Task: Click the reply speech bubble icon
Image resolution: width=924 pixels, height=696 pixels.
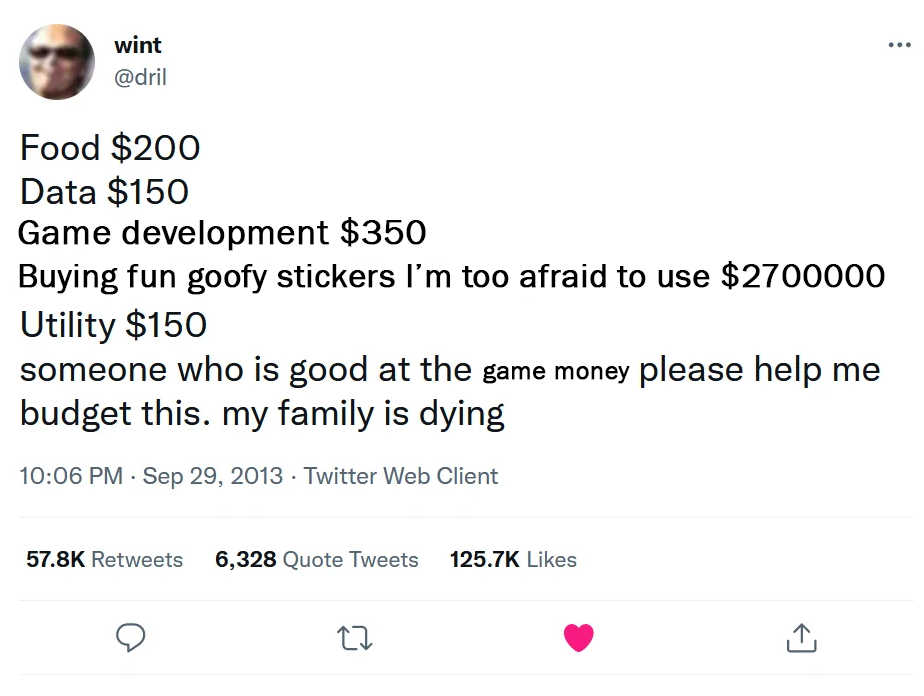Action: pyautogui.click(x=132, y=637)
